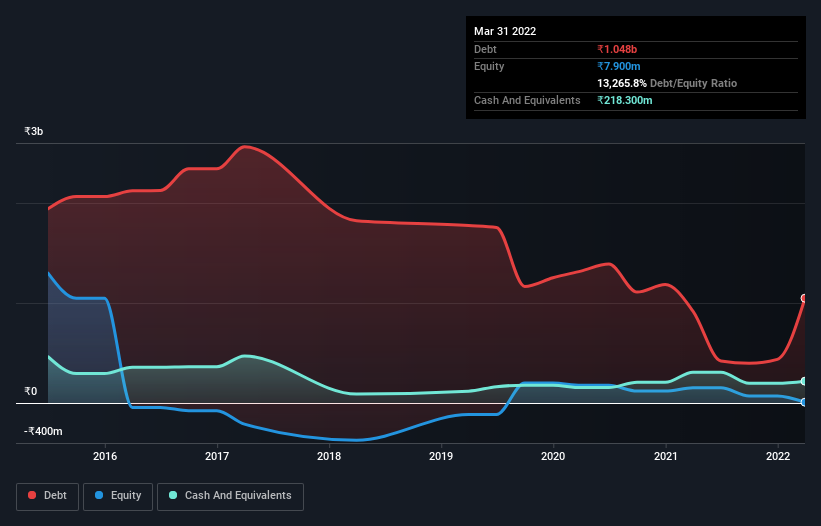The image size is (821, 526).
Task: Click the 2019 x-axis label
Action: [441, 456]
